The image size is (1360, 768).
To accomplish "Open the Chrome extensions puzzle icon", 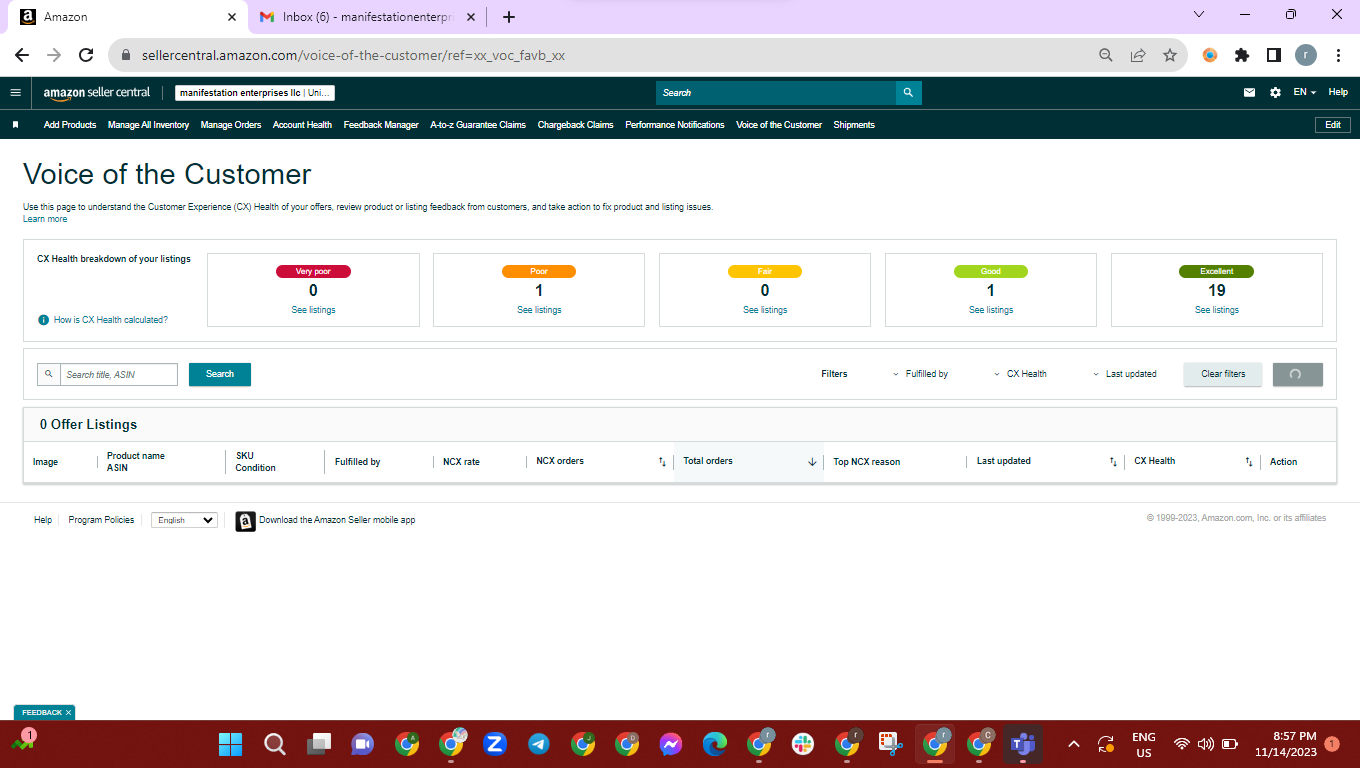I will (x=1242, y=56).
